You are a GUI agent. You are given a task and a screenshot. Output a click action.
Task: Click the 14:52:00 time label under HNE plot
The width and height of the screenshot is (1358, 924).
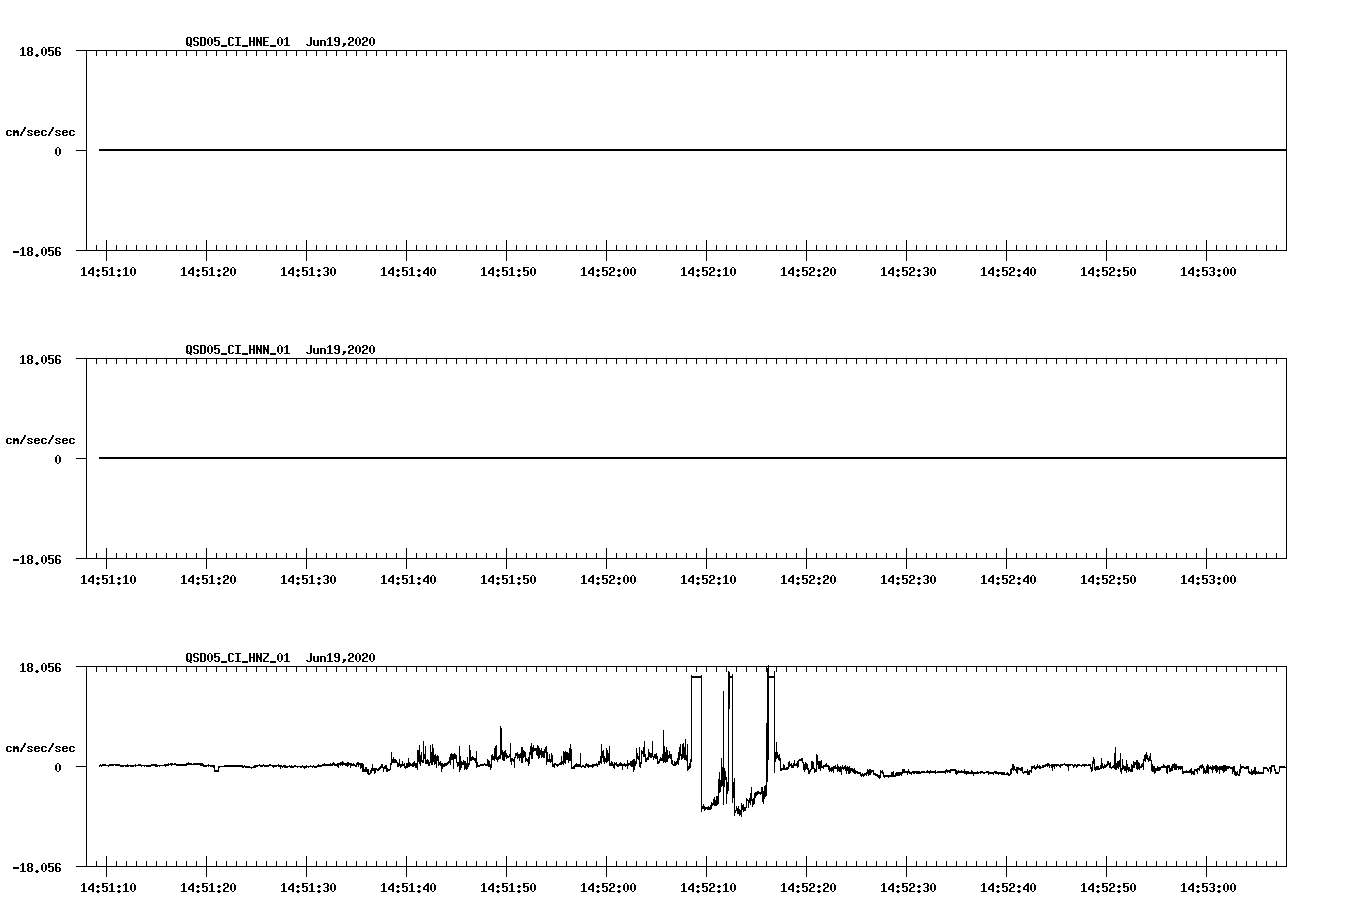pyautogui.click(x=608, y=272)
